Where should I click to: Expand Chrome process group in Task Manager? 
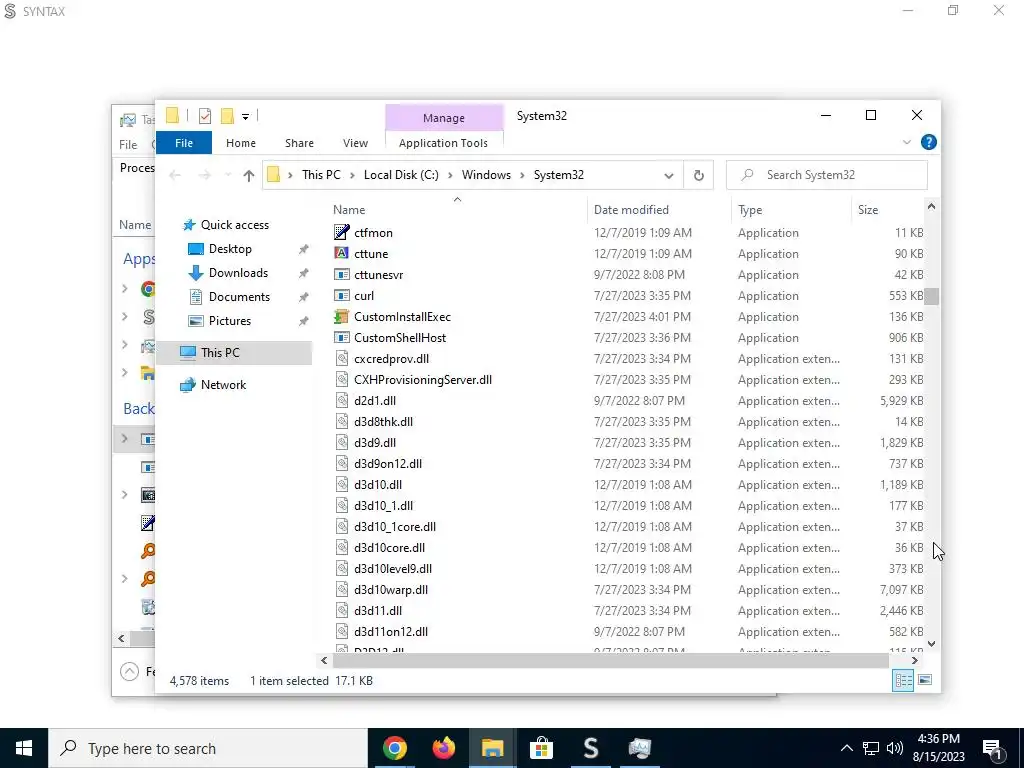click(125, 288)
